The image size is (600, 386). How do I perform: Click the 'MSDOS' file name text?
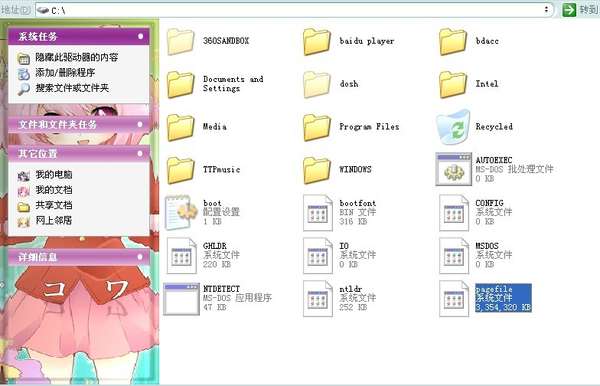[487, 246]
